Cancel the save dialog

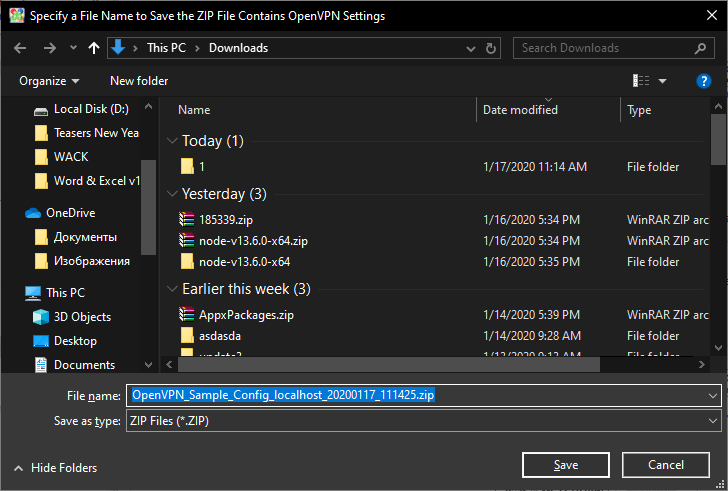(x=666, y=465)
